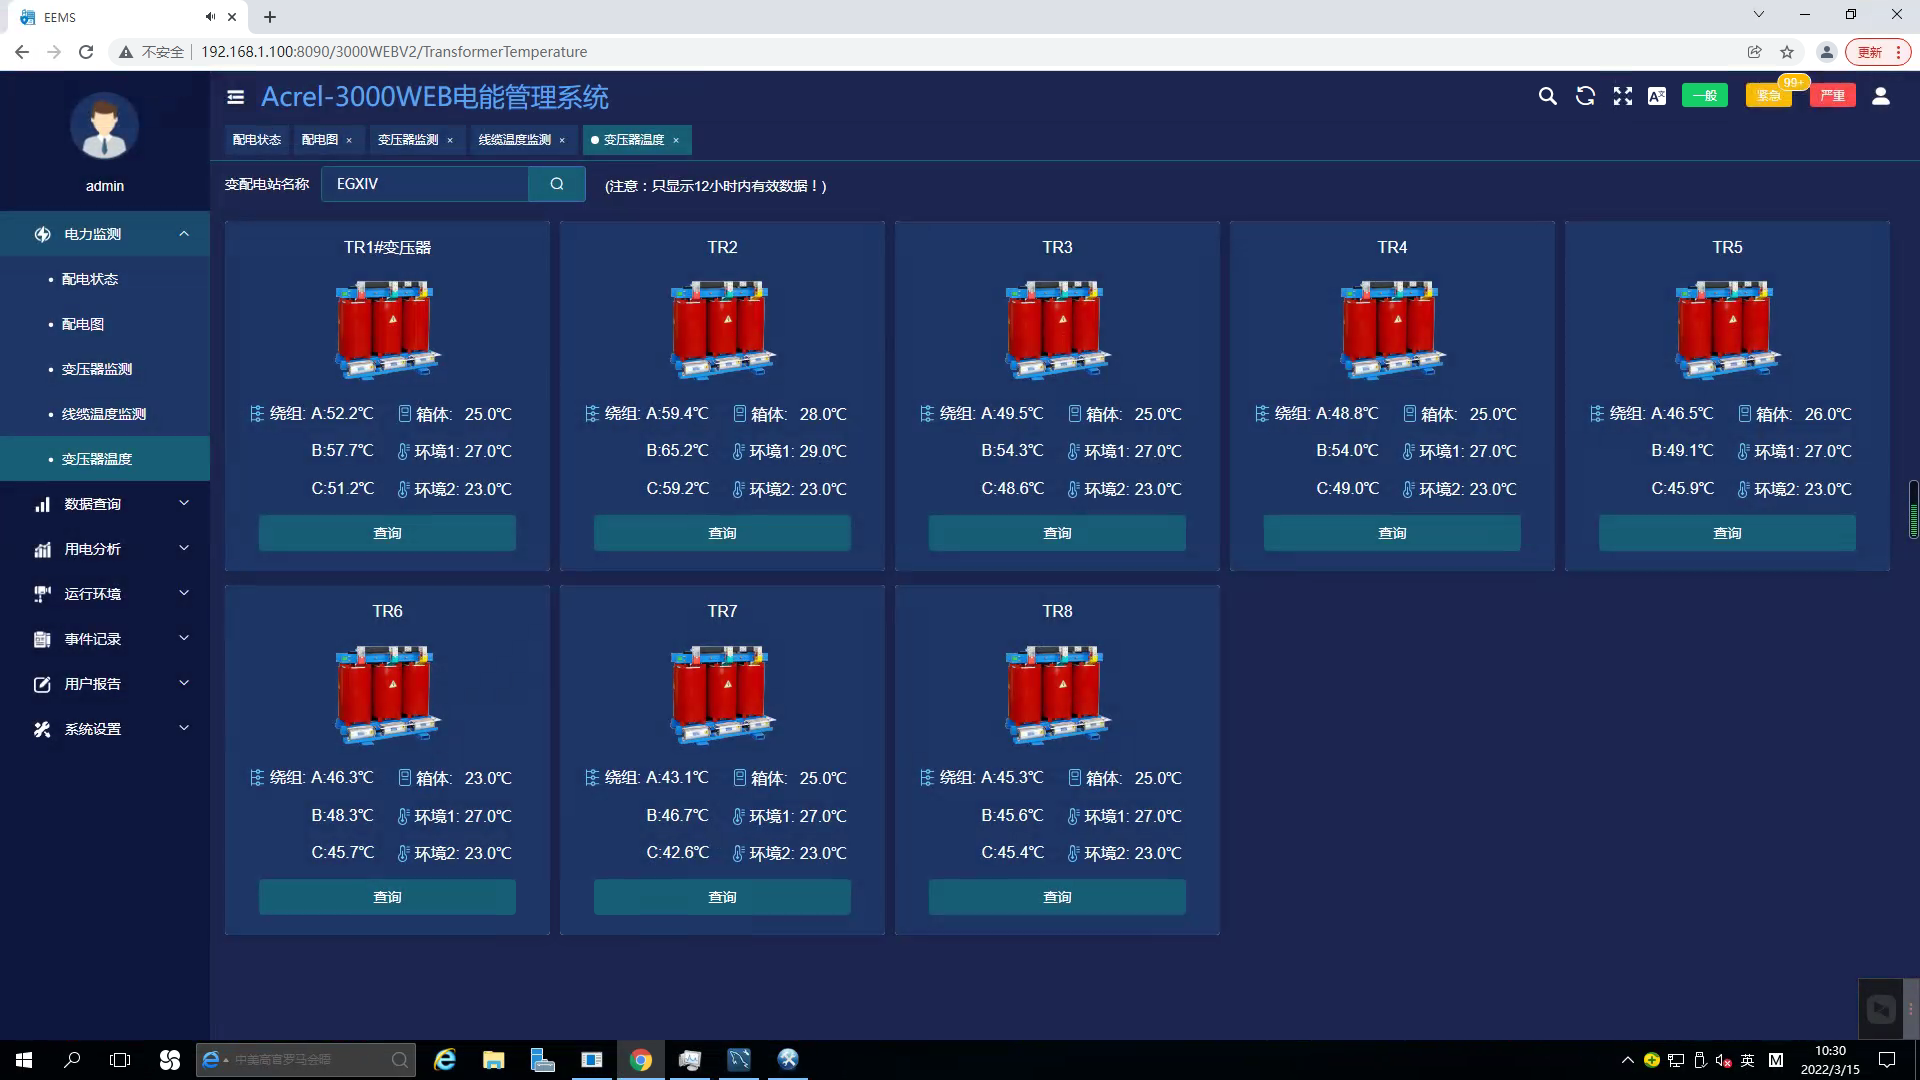The height and width of the screenshot is (1080, 1920).
Task: Switch to the 变压器监测 tab
Action: click(x=407, y=140)
